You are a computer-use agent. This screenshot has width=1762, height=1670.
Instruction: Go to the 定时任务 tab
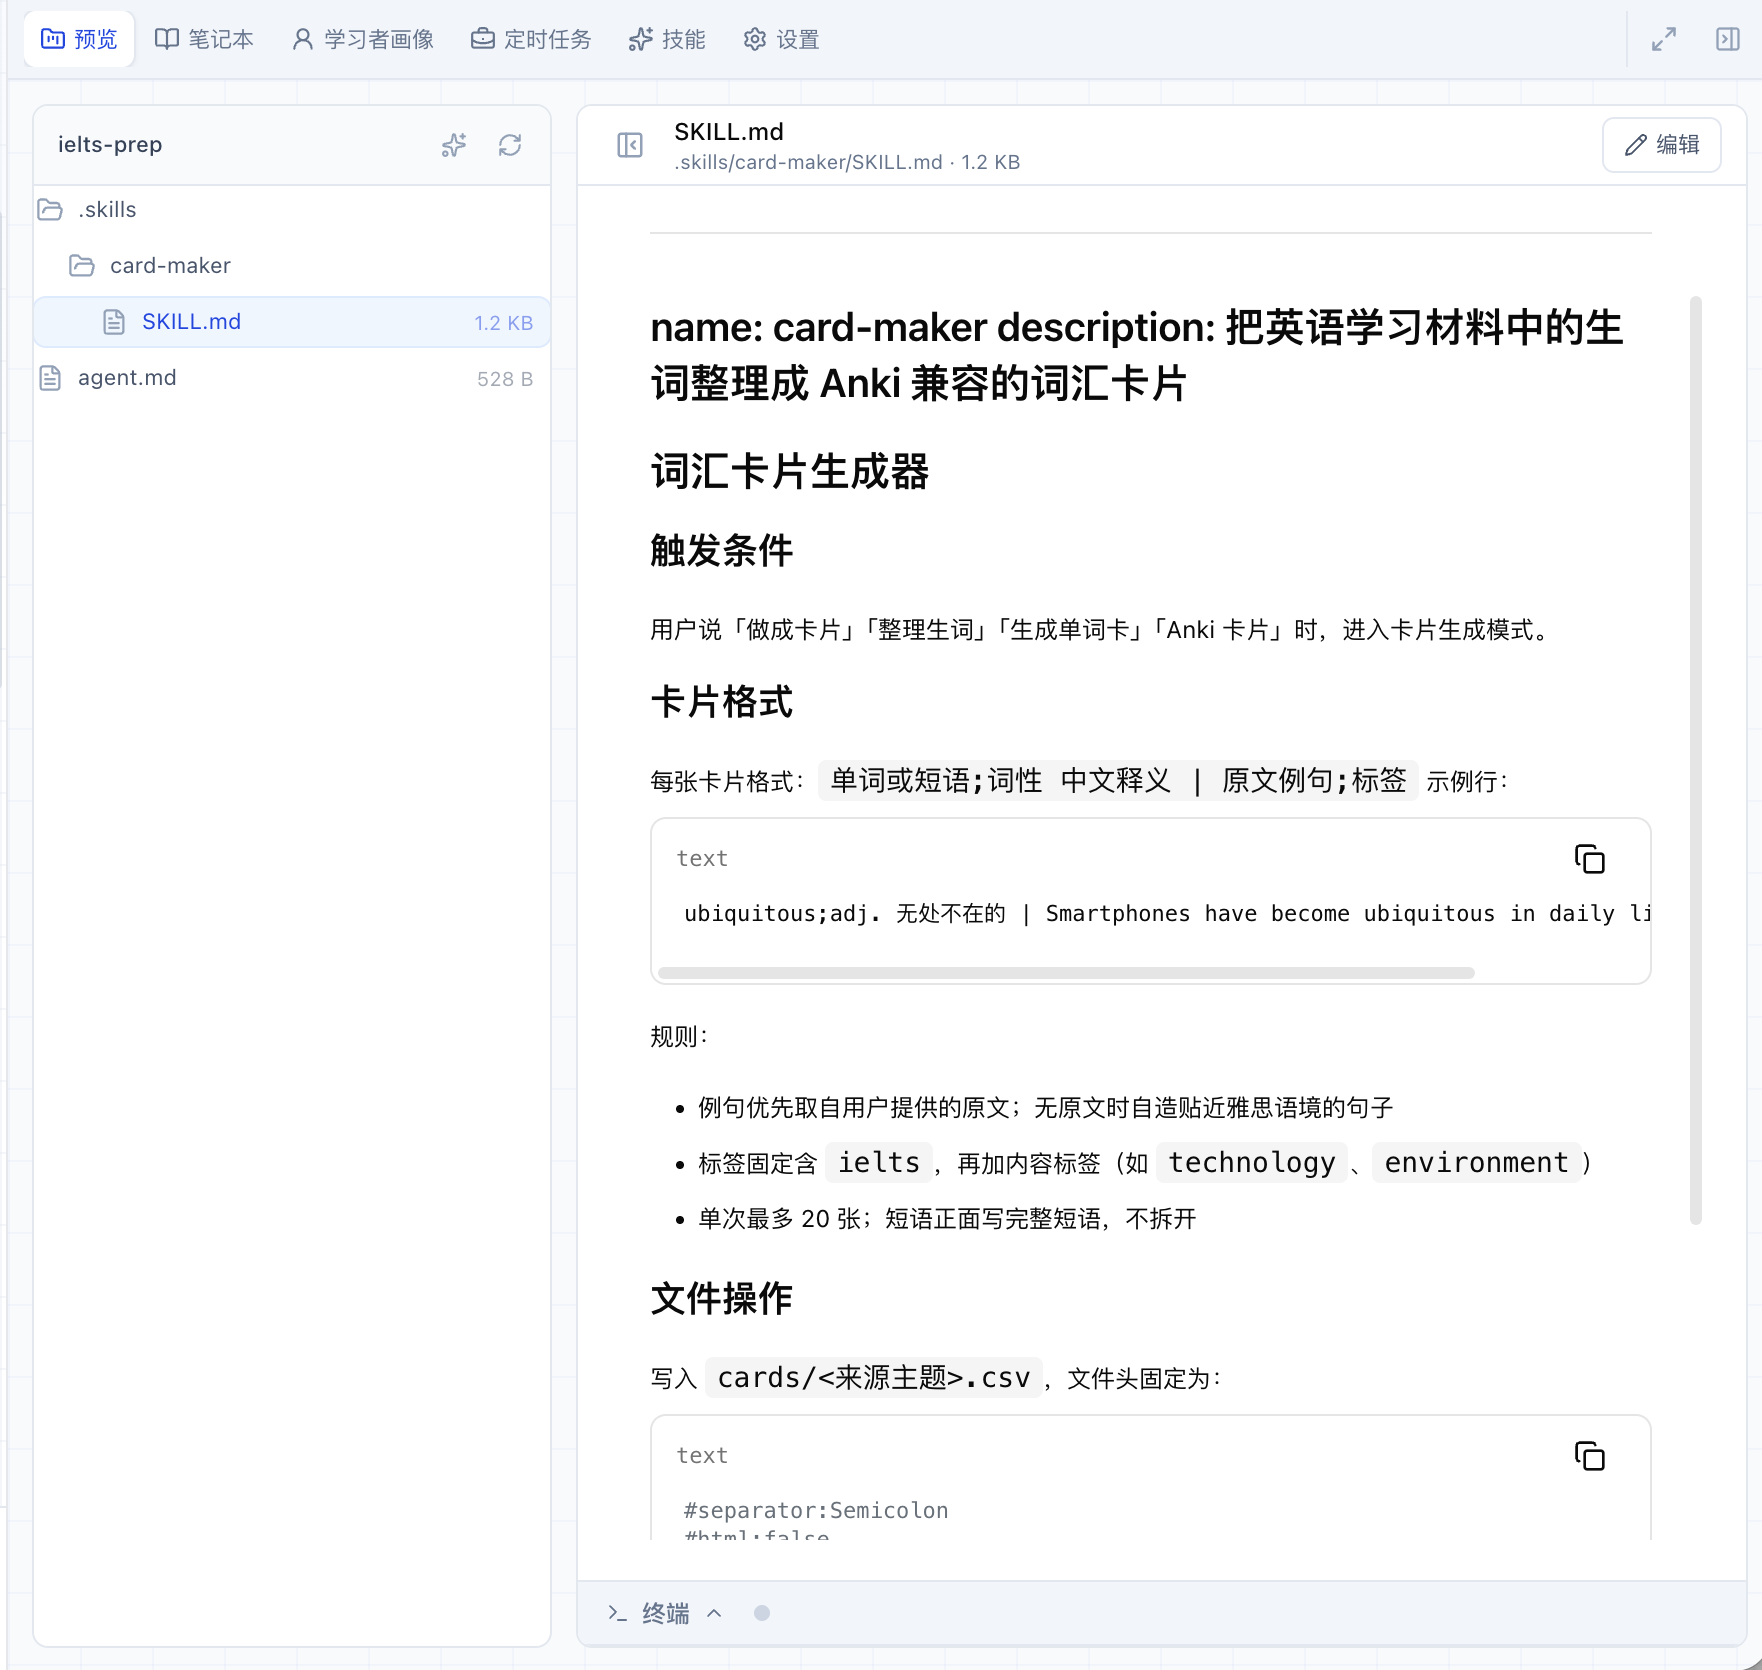pos(531,39)
